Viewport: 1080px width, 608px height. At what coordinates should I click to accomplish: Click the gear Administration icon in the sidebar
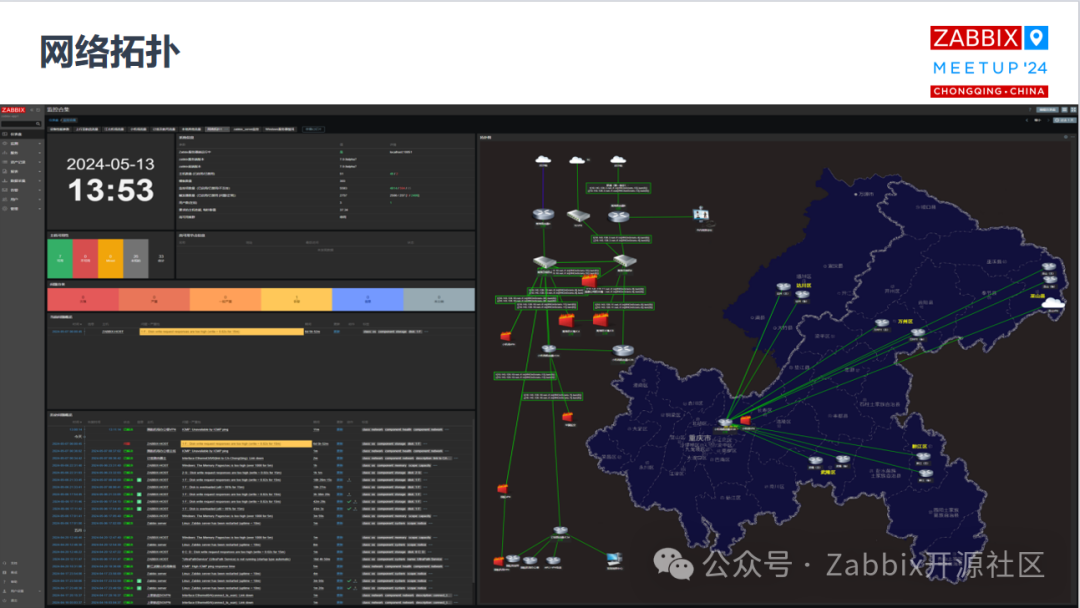click(x=5, y=209)
